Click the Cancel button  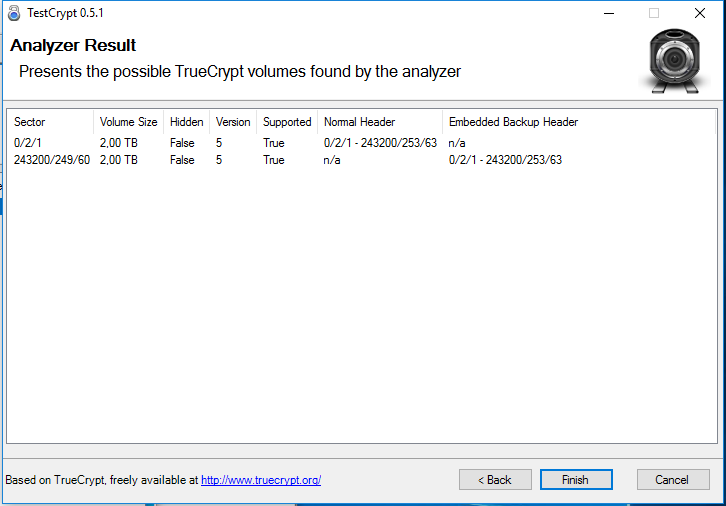pyautogui.click(x=673, y=480)
